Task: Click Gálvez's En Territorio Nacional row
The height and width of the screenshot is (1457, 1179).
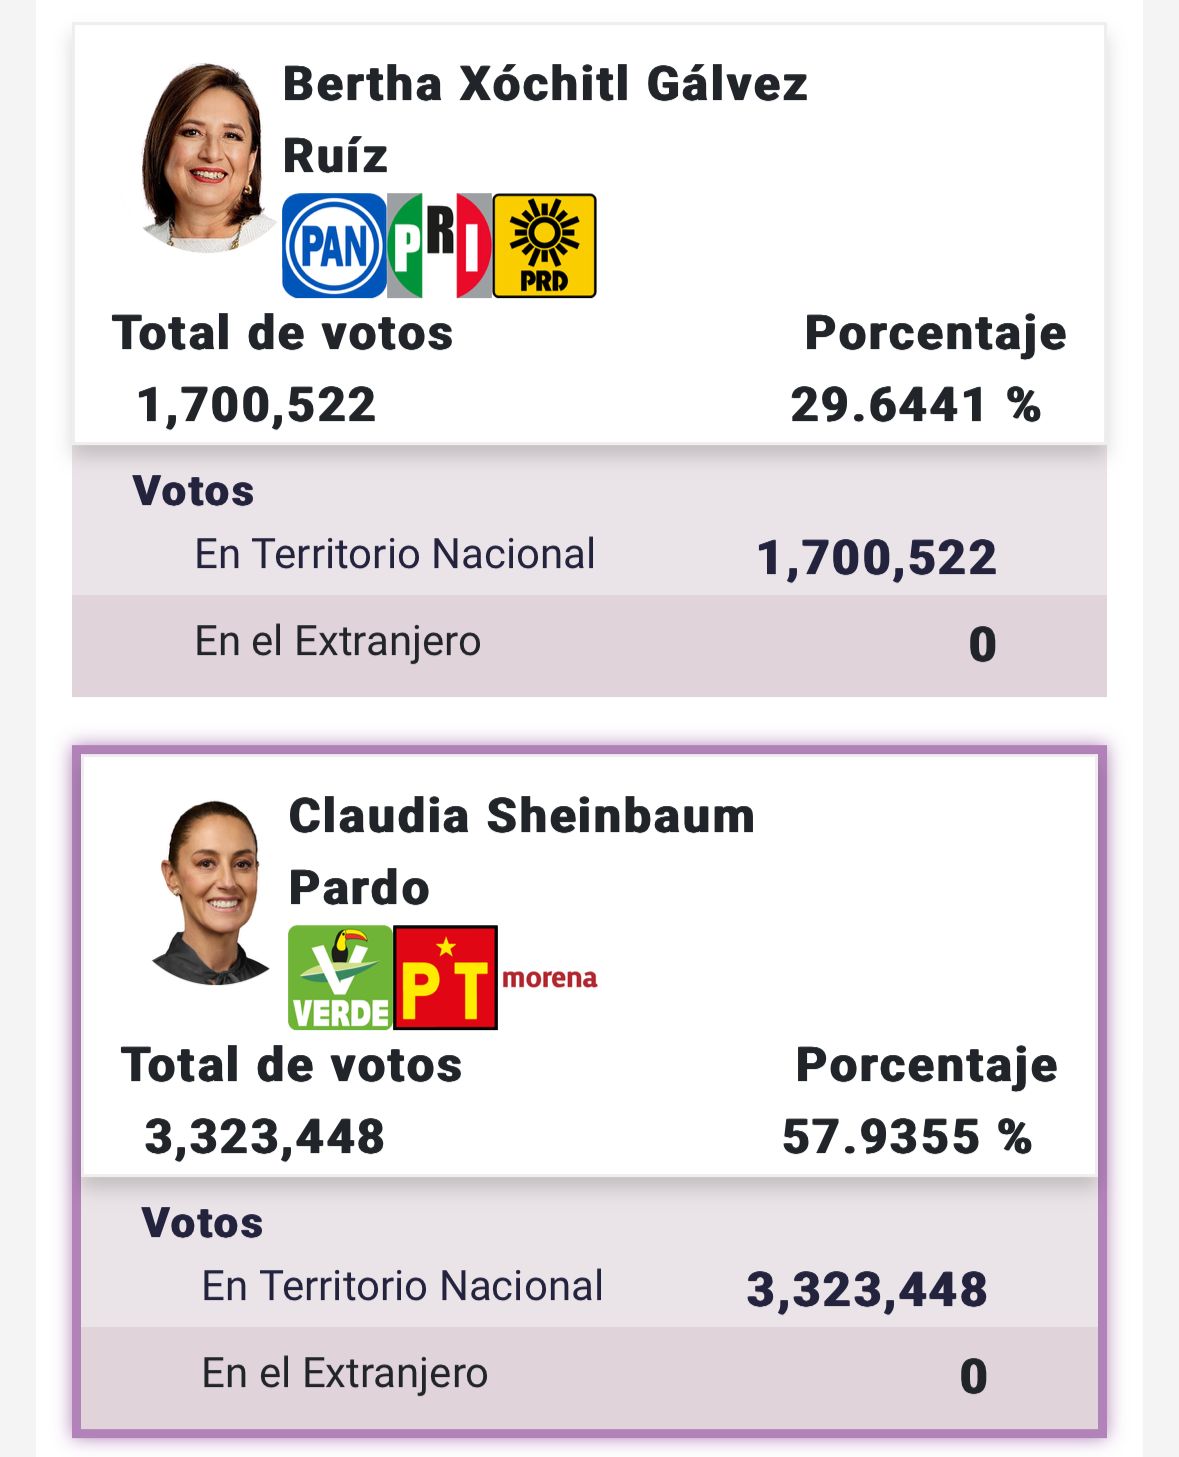Action: [589, 555]
